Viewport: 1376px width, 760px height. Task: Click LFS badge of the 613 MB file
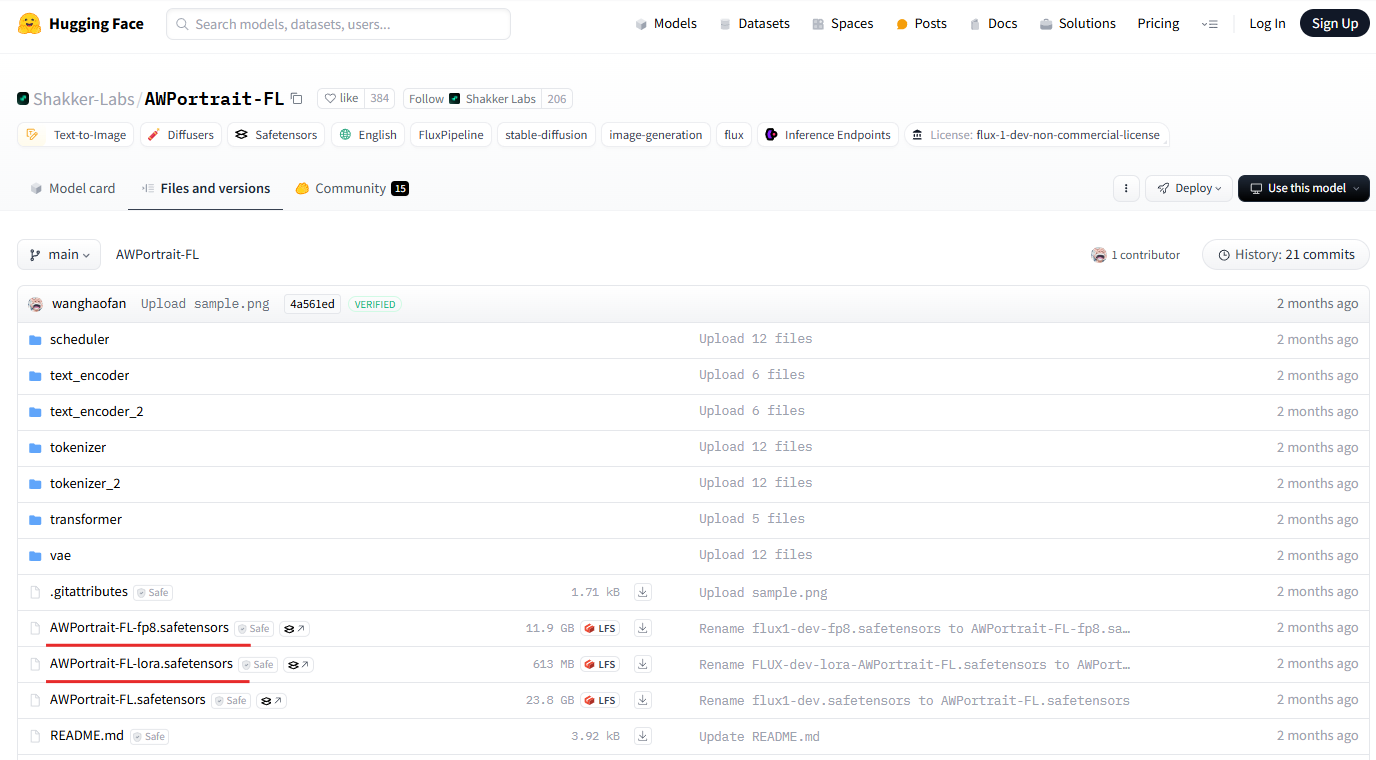(x=600, y=665)
